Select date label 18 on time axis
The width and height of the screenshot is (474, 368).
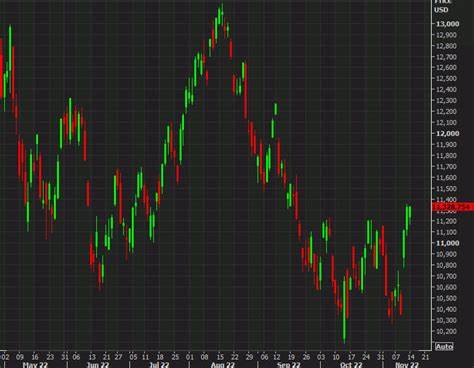(160, 357)
